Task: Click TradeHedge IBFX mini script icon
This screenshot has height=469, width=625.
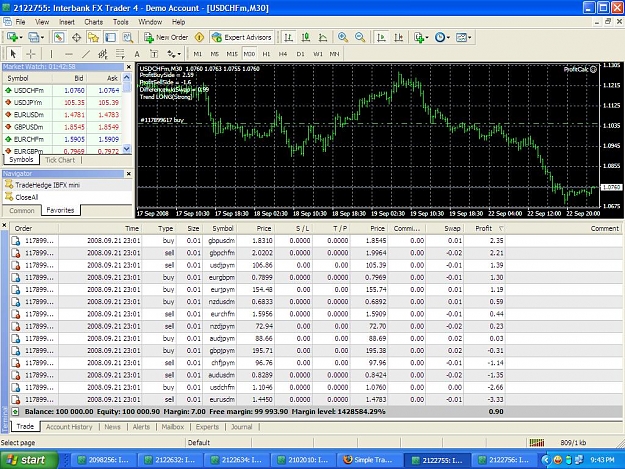Action: [9, 184]
